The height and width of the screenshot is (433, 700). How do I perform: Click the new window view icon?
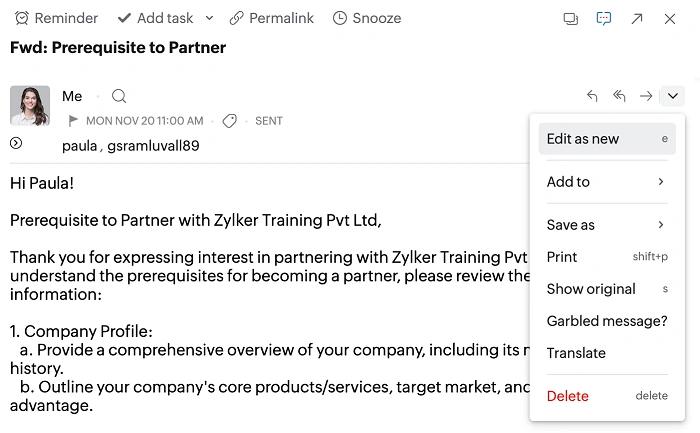pyautogui.click(x=571, y=18)
